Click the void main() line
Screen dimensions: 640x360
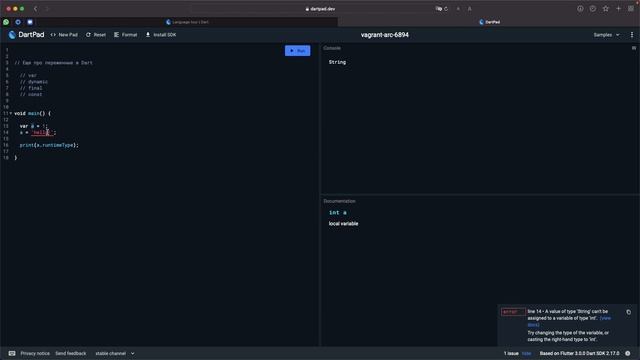click(x=32, y=113)
